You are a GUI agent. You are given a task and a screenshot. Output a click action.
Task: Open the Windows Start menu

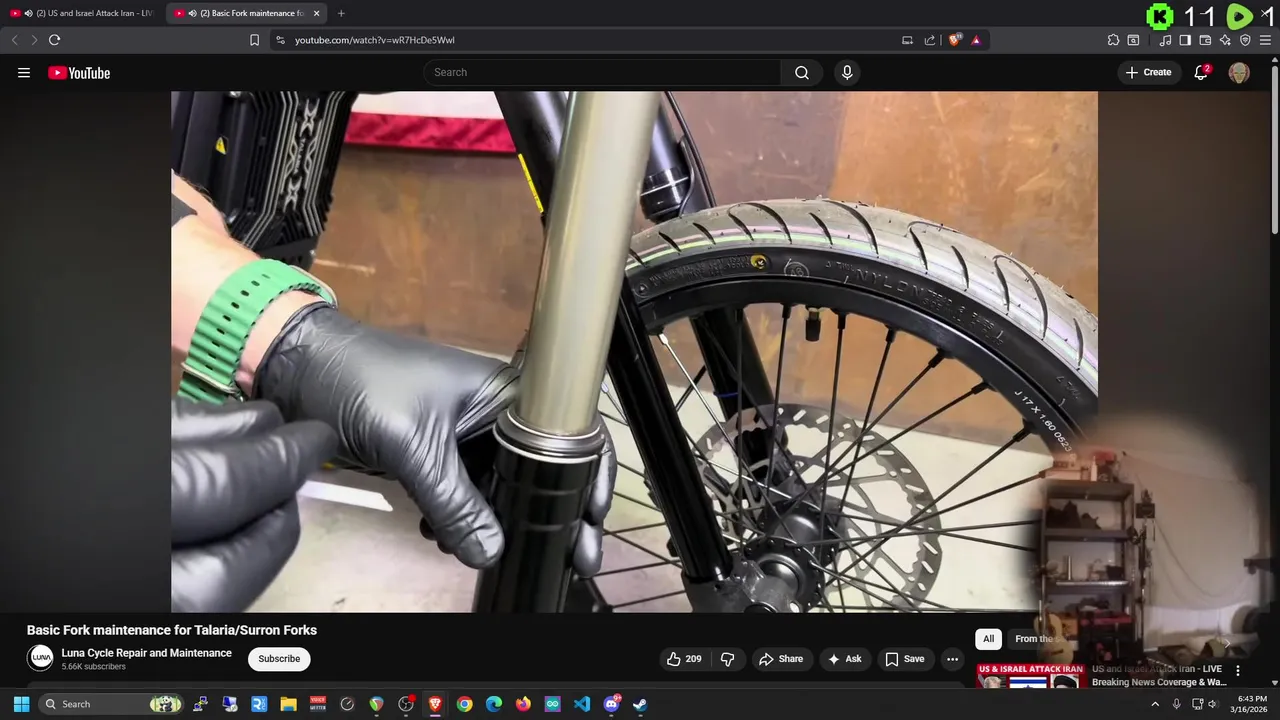[x=21, y=704]
